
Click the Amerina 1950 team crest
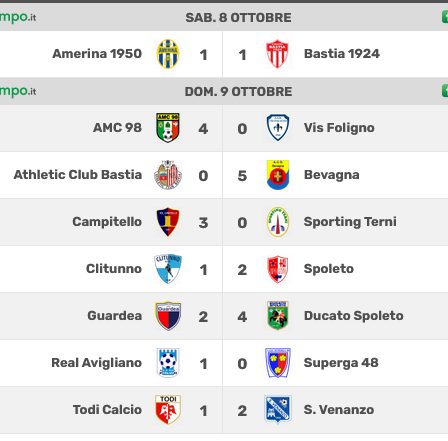tap(168, 54)
